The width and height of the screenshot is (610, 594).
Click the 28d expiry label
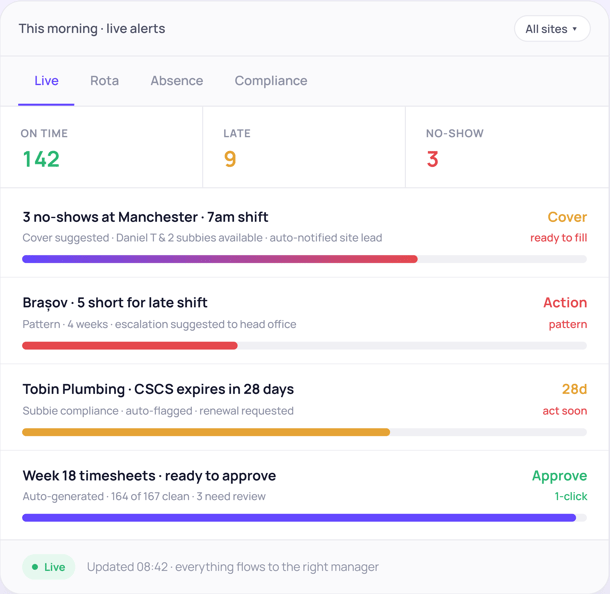tap(574, 389)
